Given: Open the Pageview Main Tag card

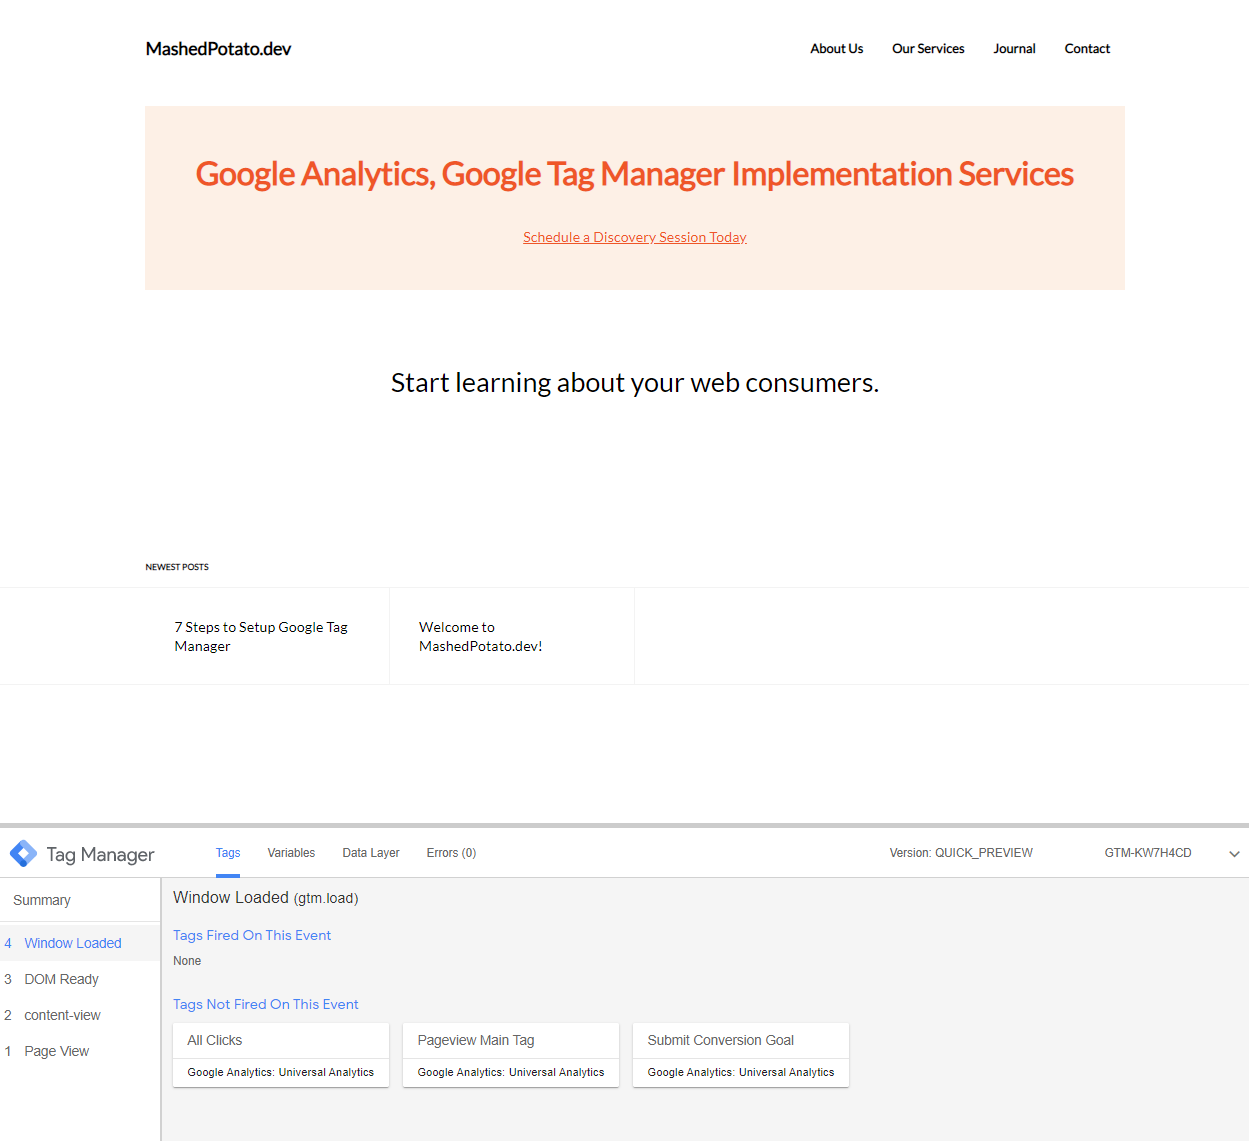Looking at the screenshot, I should [x=511, y=1055].
